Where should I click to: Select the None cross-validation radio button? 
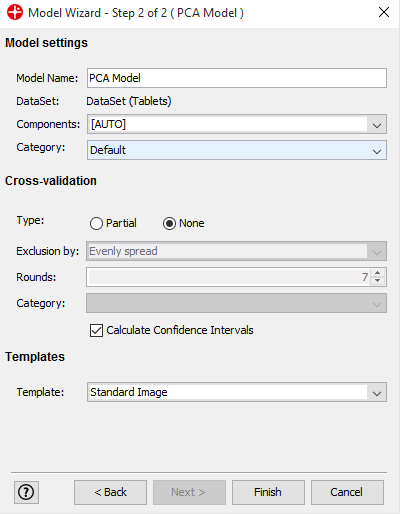[x=169, y=223]
